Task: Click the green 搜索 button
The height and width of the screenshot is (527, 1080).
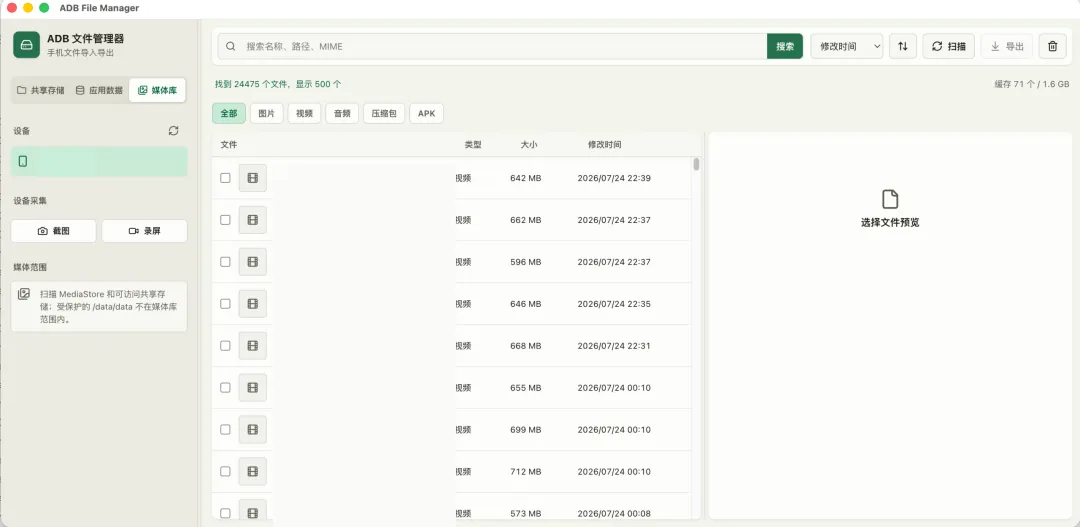Action: pyautogui.click(x=785, y=46)
